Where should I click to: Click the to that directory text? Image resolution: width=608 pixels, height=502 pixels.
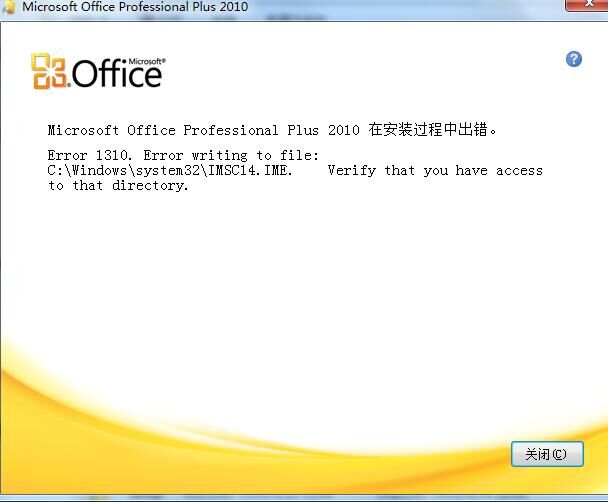118,186
